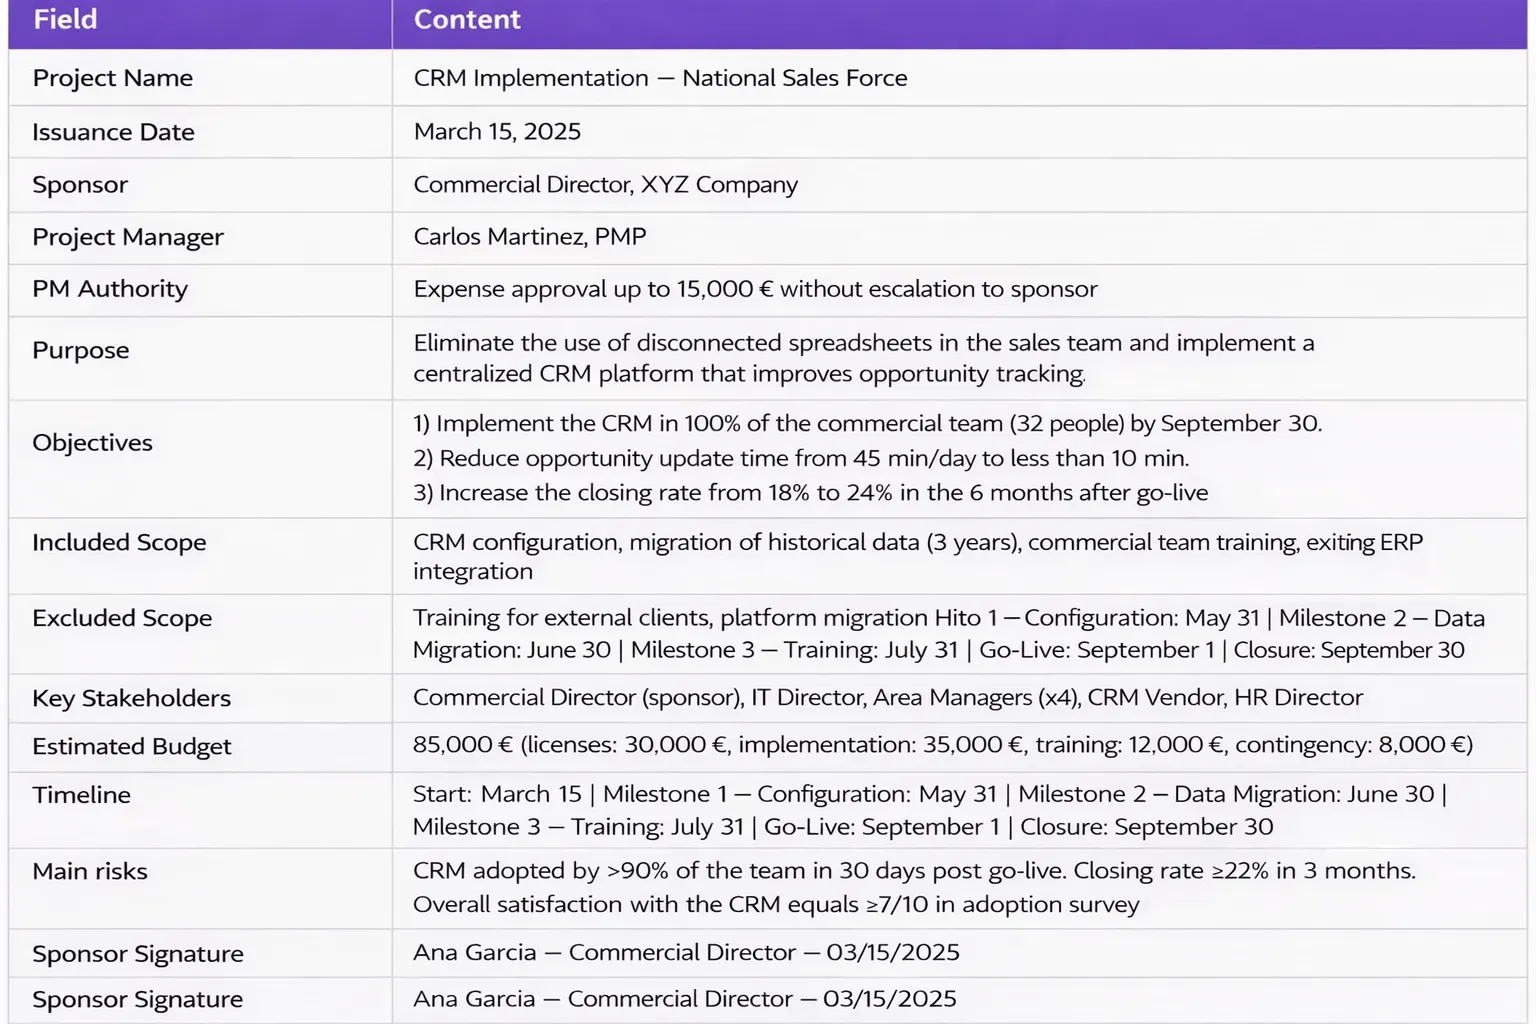Select the "Timeline" field label
1536x1024 pixels.
coord(81,795)
